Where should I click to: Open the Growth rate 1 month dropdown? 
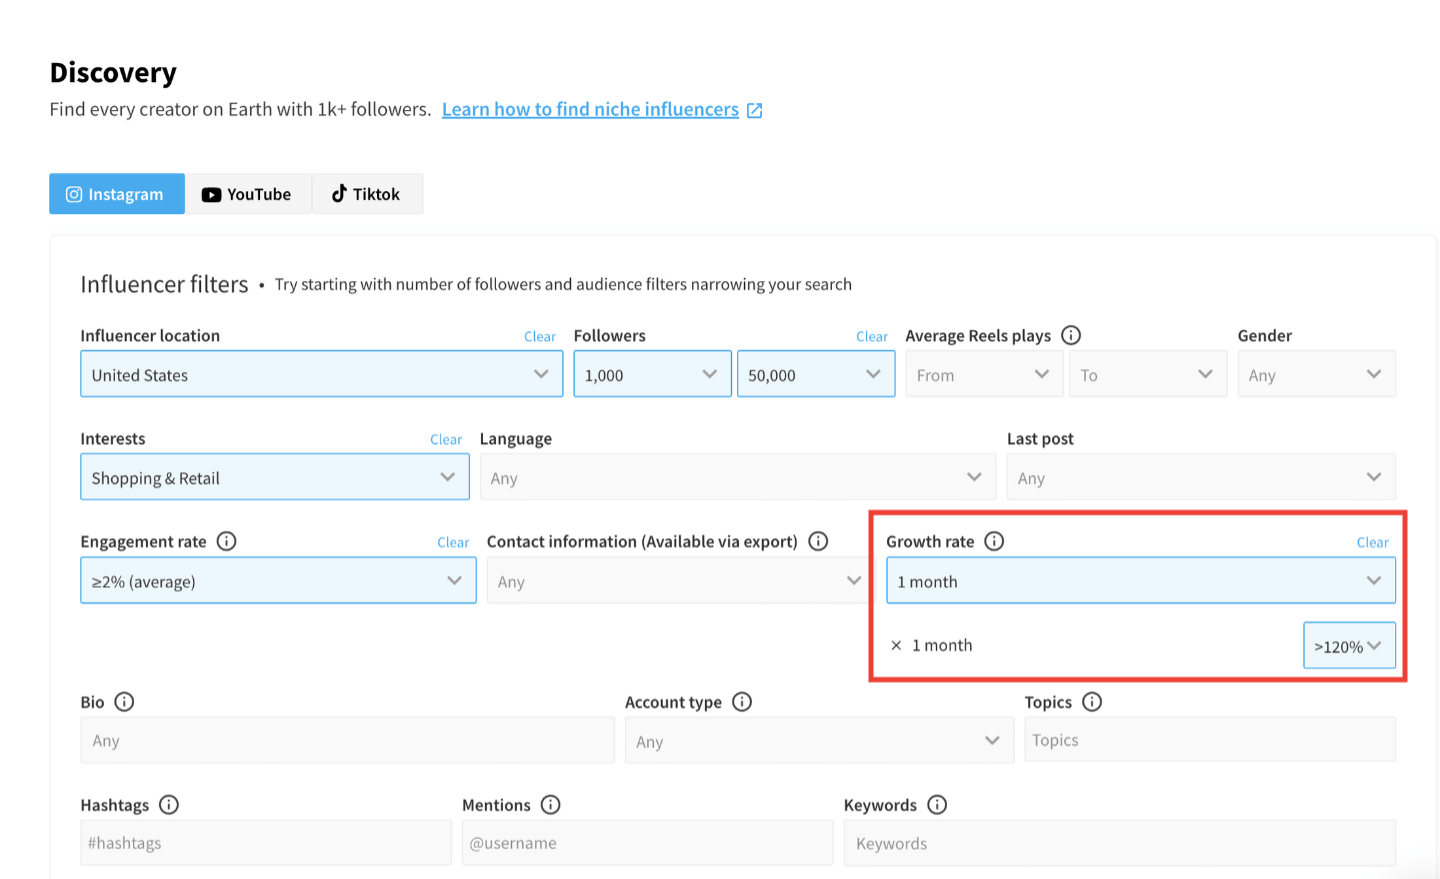[x=1141, y=580]
